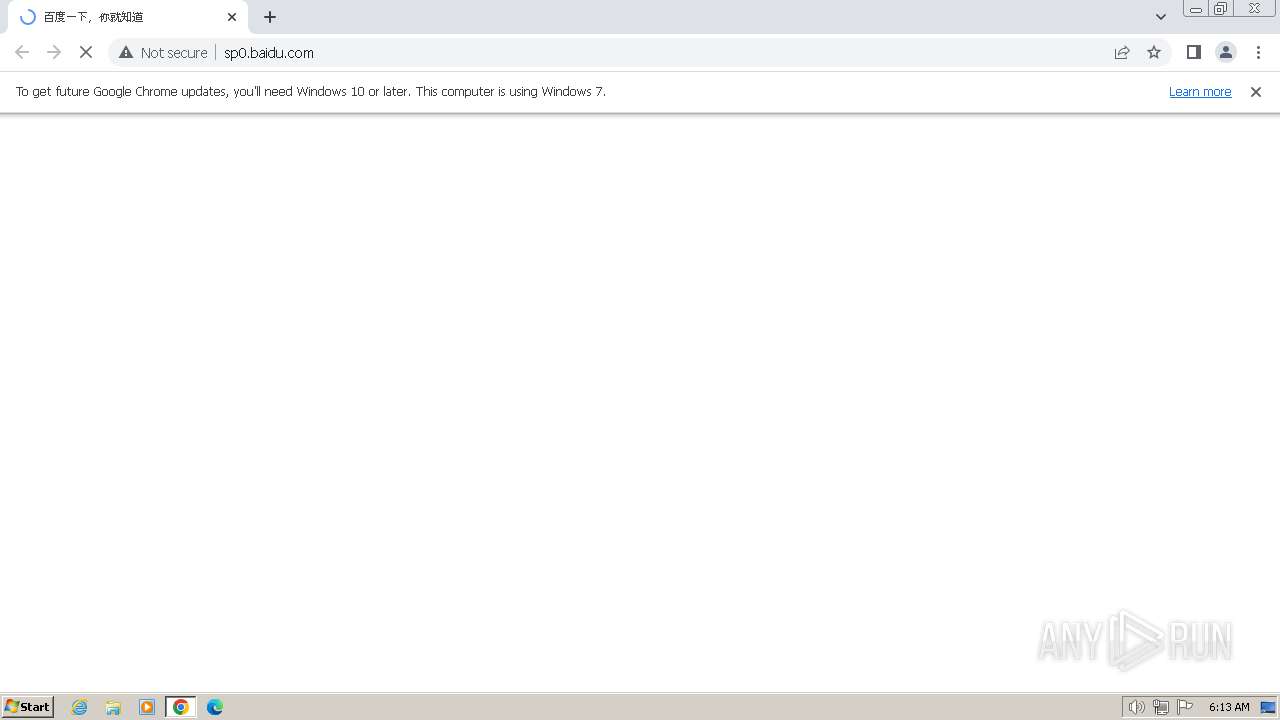This screenshot has width=1280, height=720.
Task: Open Windows Media Player from the taskbar
Action: pos(147,707)
